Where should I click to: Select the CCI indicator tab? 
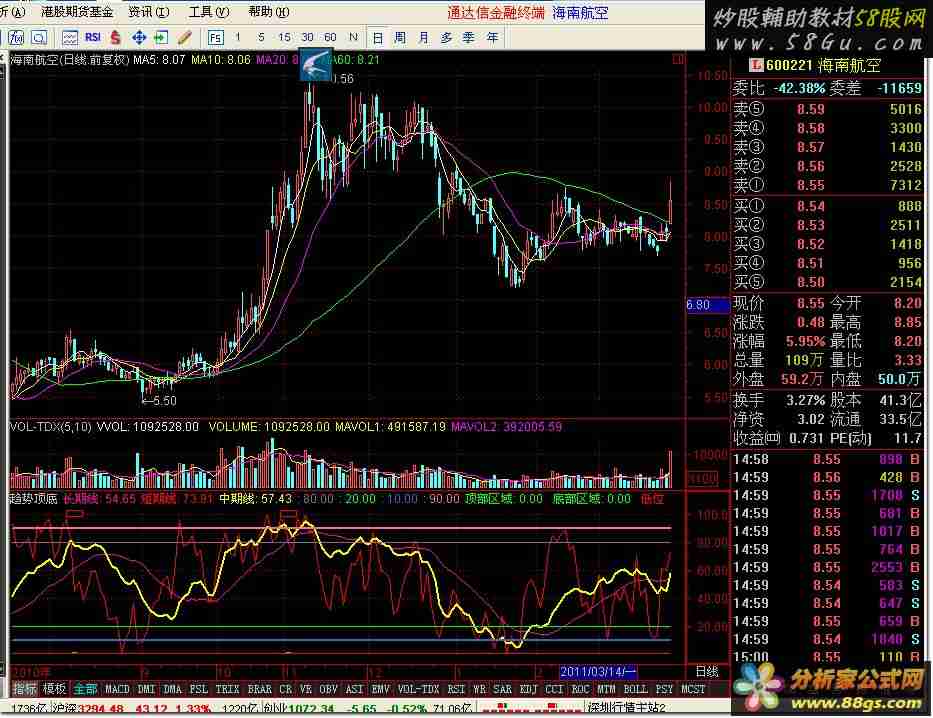[x=554, y=689]
